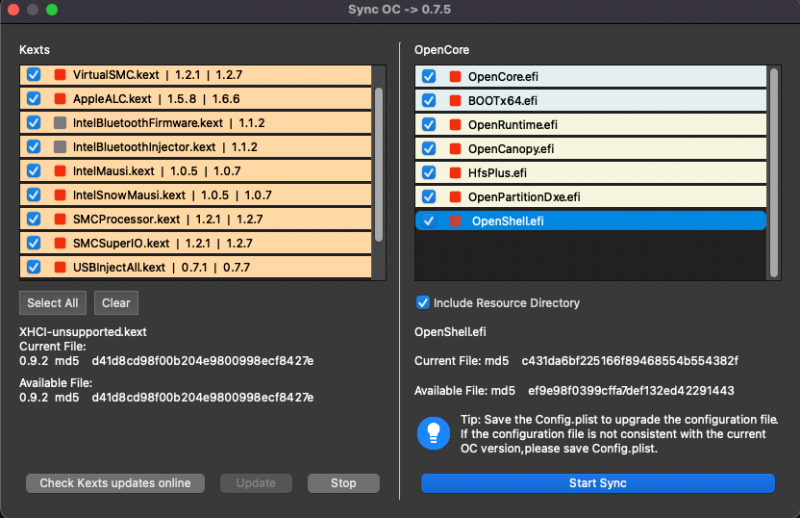Select IntelSnowMausi.kext row text

point(172,195)
